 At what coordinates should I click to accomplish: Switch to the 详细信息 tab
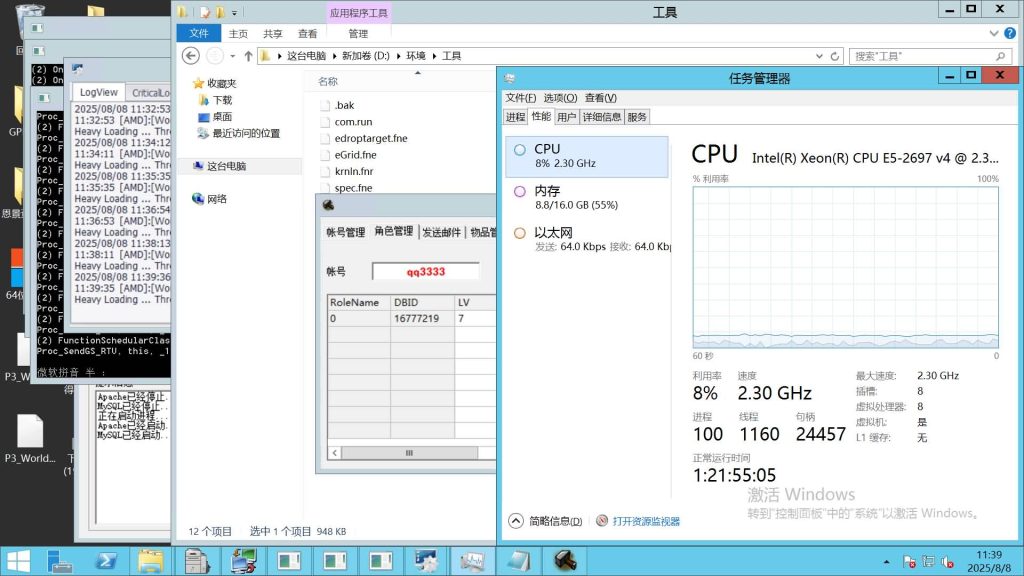602,117
